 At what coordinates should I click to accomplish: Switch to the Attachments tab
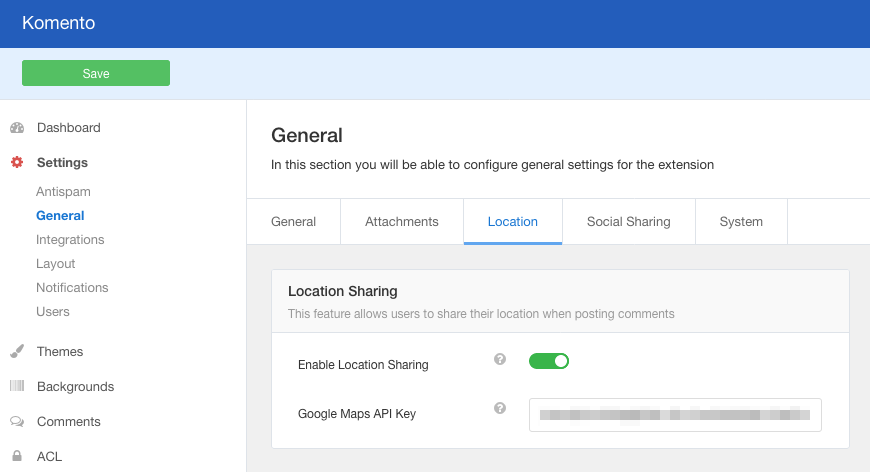[x=402, y=221]
